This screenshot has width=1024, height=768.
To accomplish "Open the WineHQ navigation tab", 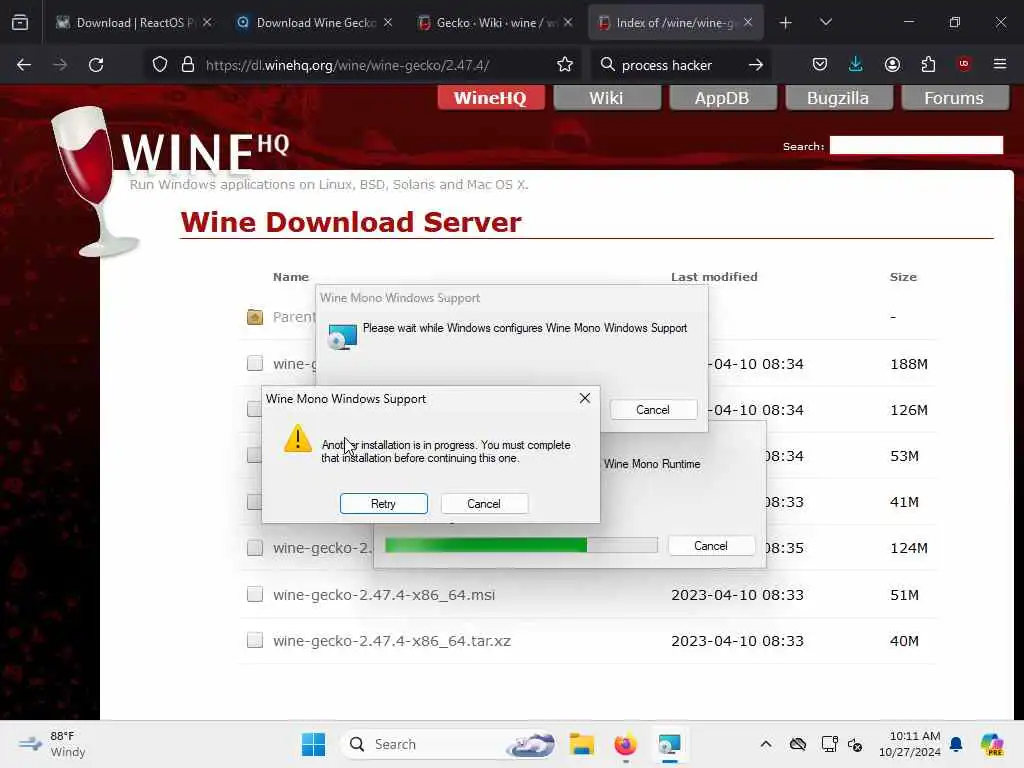I will (490, 98).
